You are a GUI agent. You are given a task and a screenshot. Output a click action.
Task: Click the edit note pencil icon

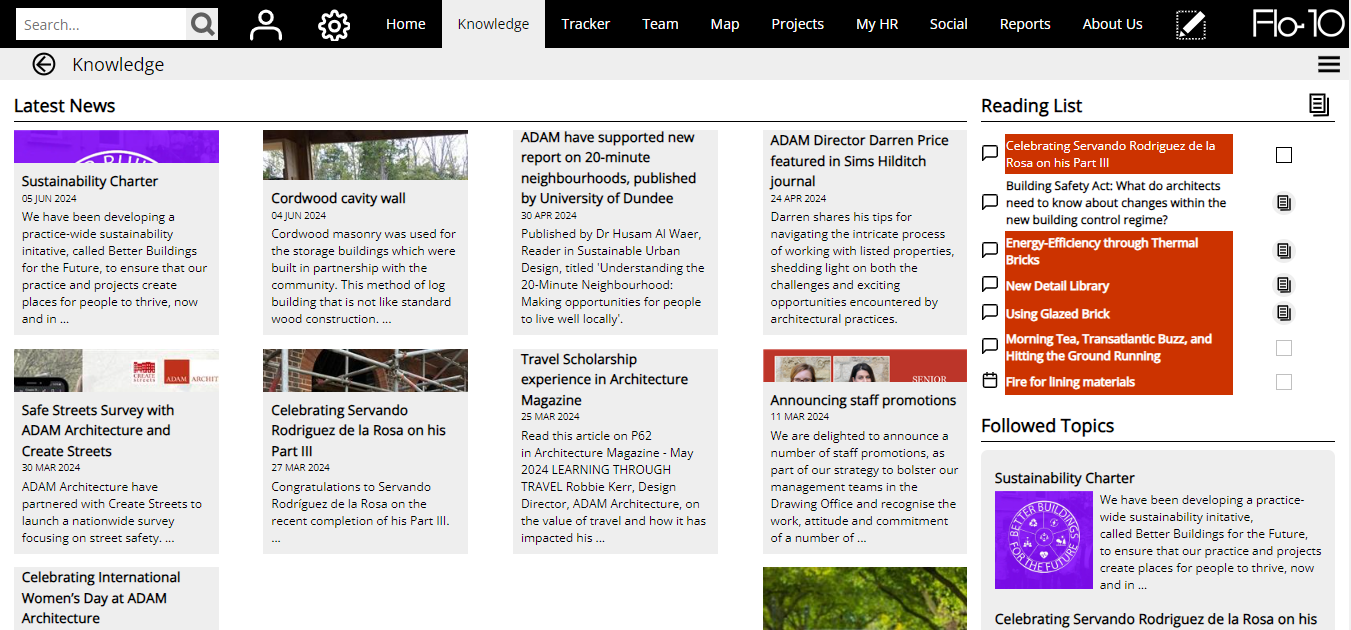point(1191,24)
